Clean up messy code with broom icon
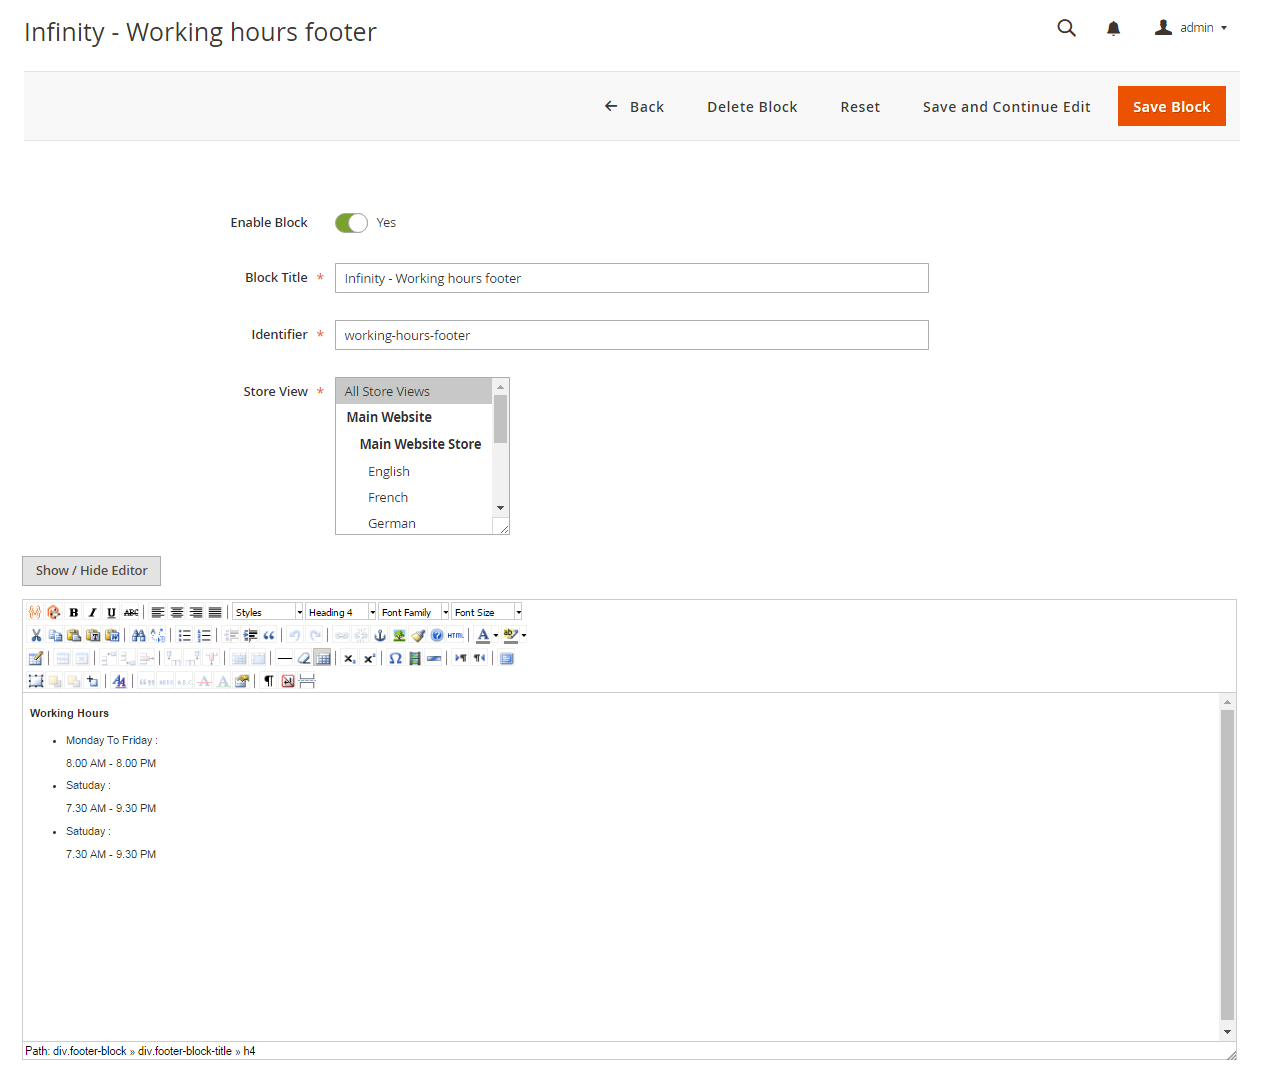This screenshot has width=1262, height=1069. point(418,635)
